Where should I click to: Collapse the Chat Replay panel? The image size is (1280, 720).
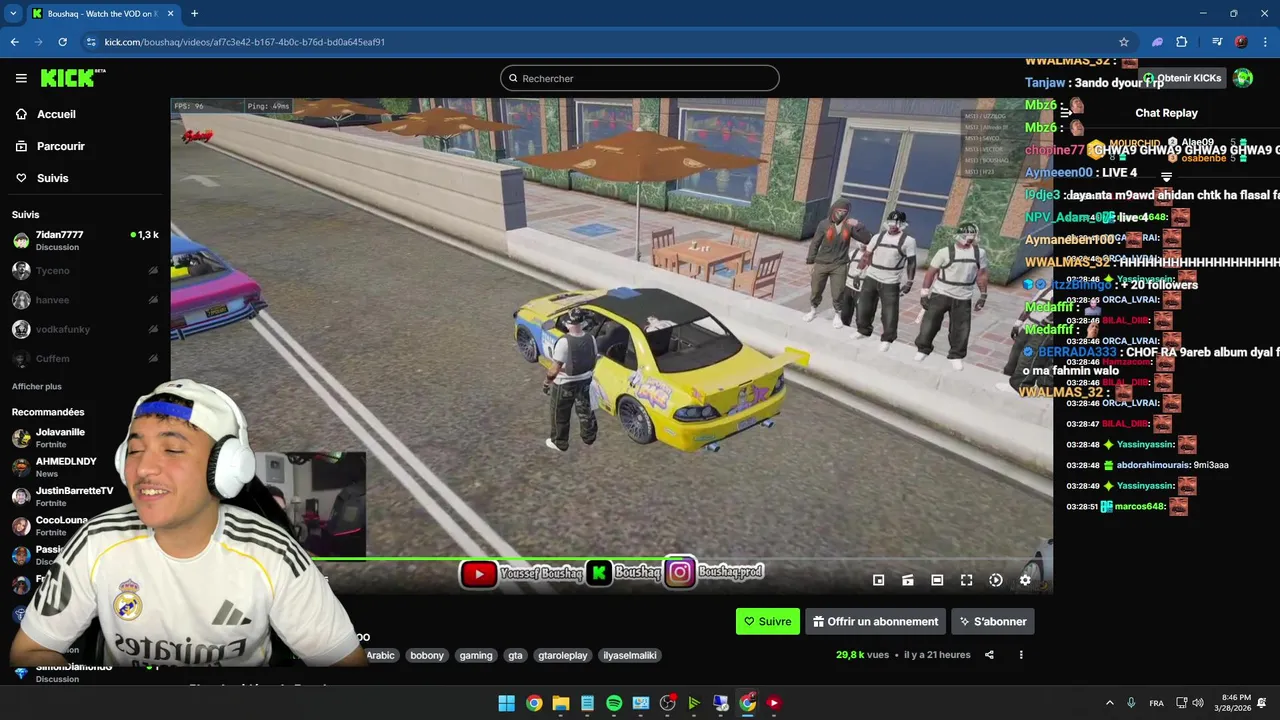[x=1066, y=113]
